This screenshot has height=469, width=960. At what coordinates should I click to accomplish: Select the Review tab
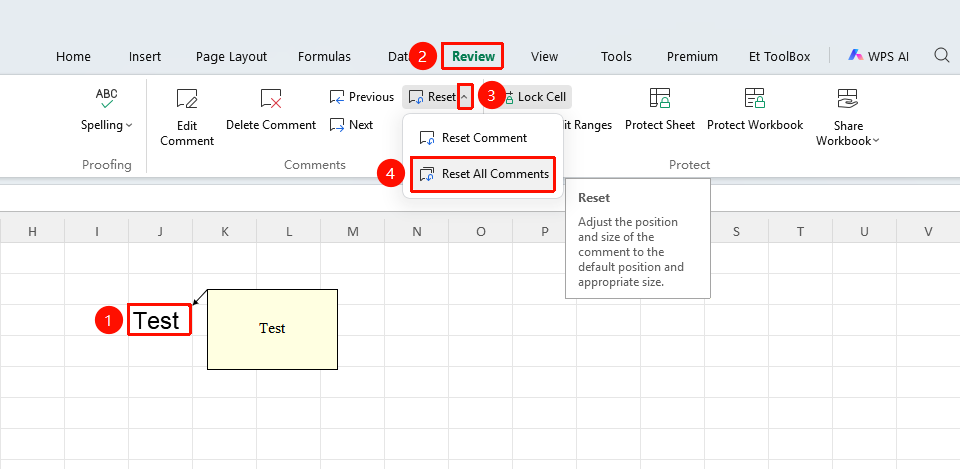click(x=473, y=56)
